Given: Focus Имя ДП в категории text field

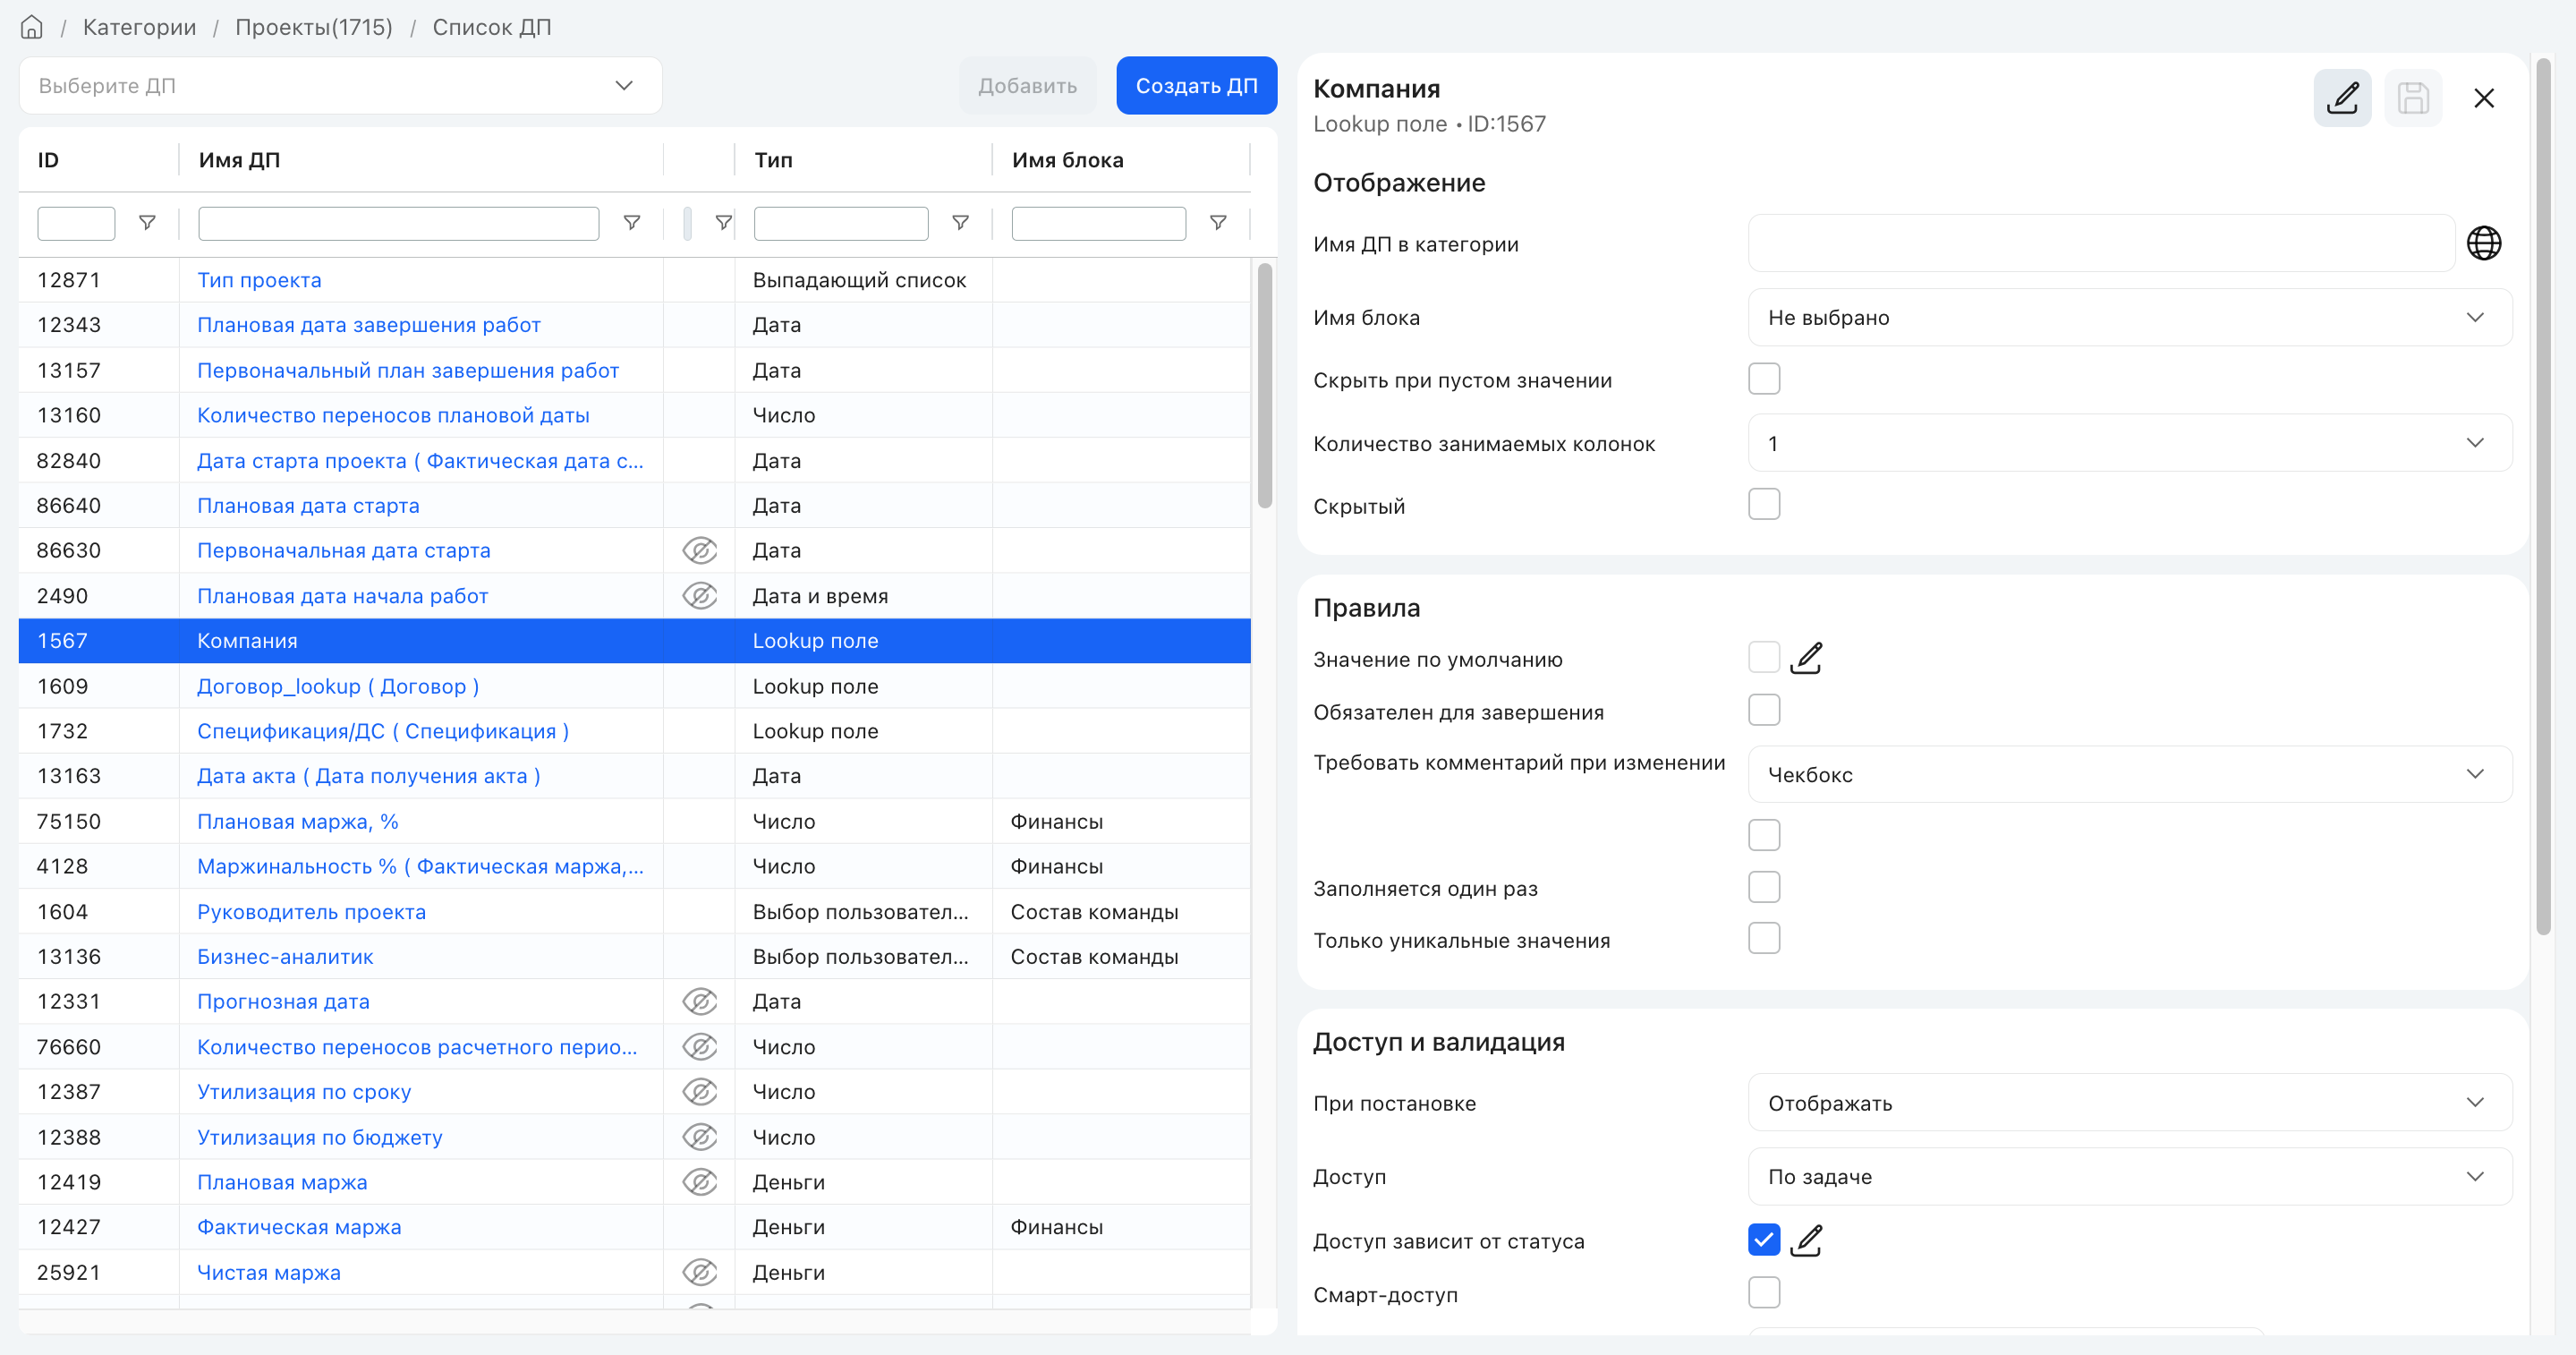Looking at the screenshot, I should 2101,243.
